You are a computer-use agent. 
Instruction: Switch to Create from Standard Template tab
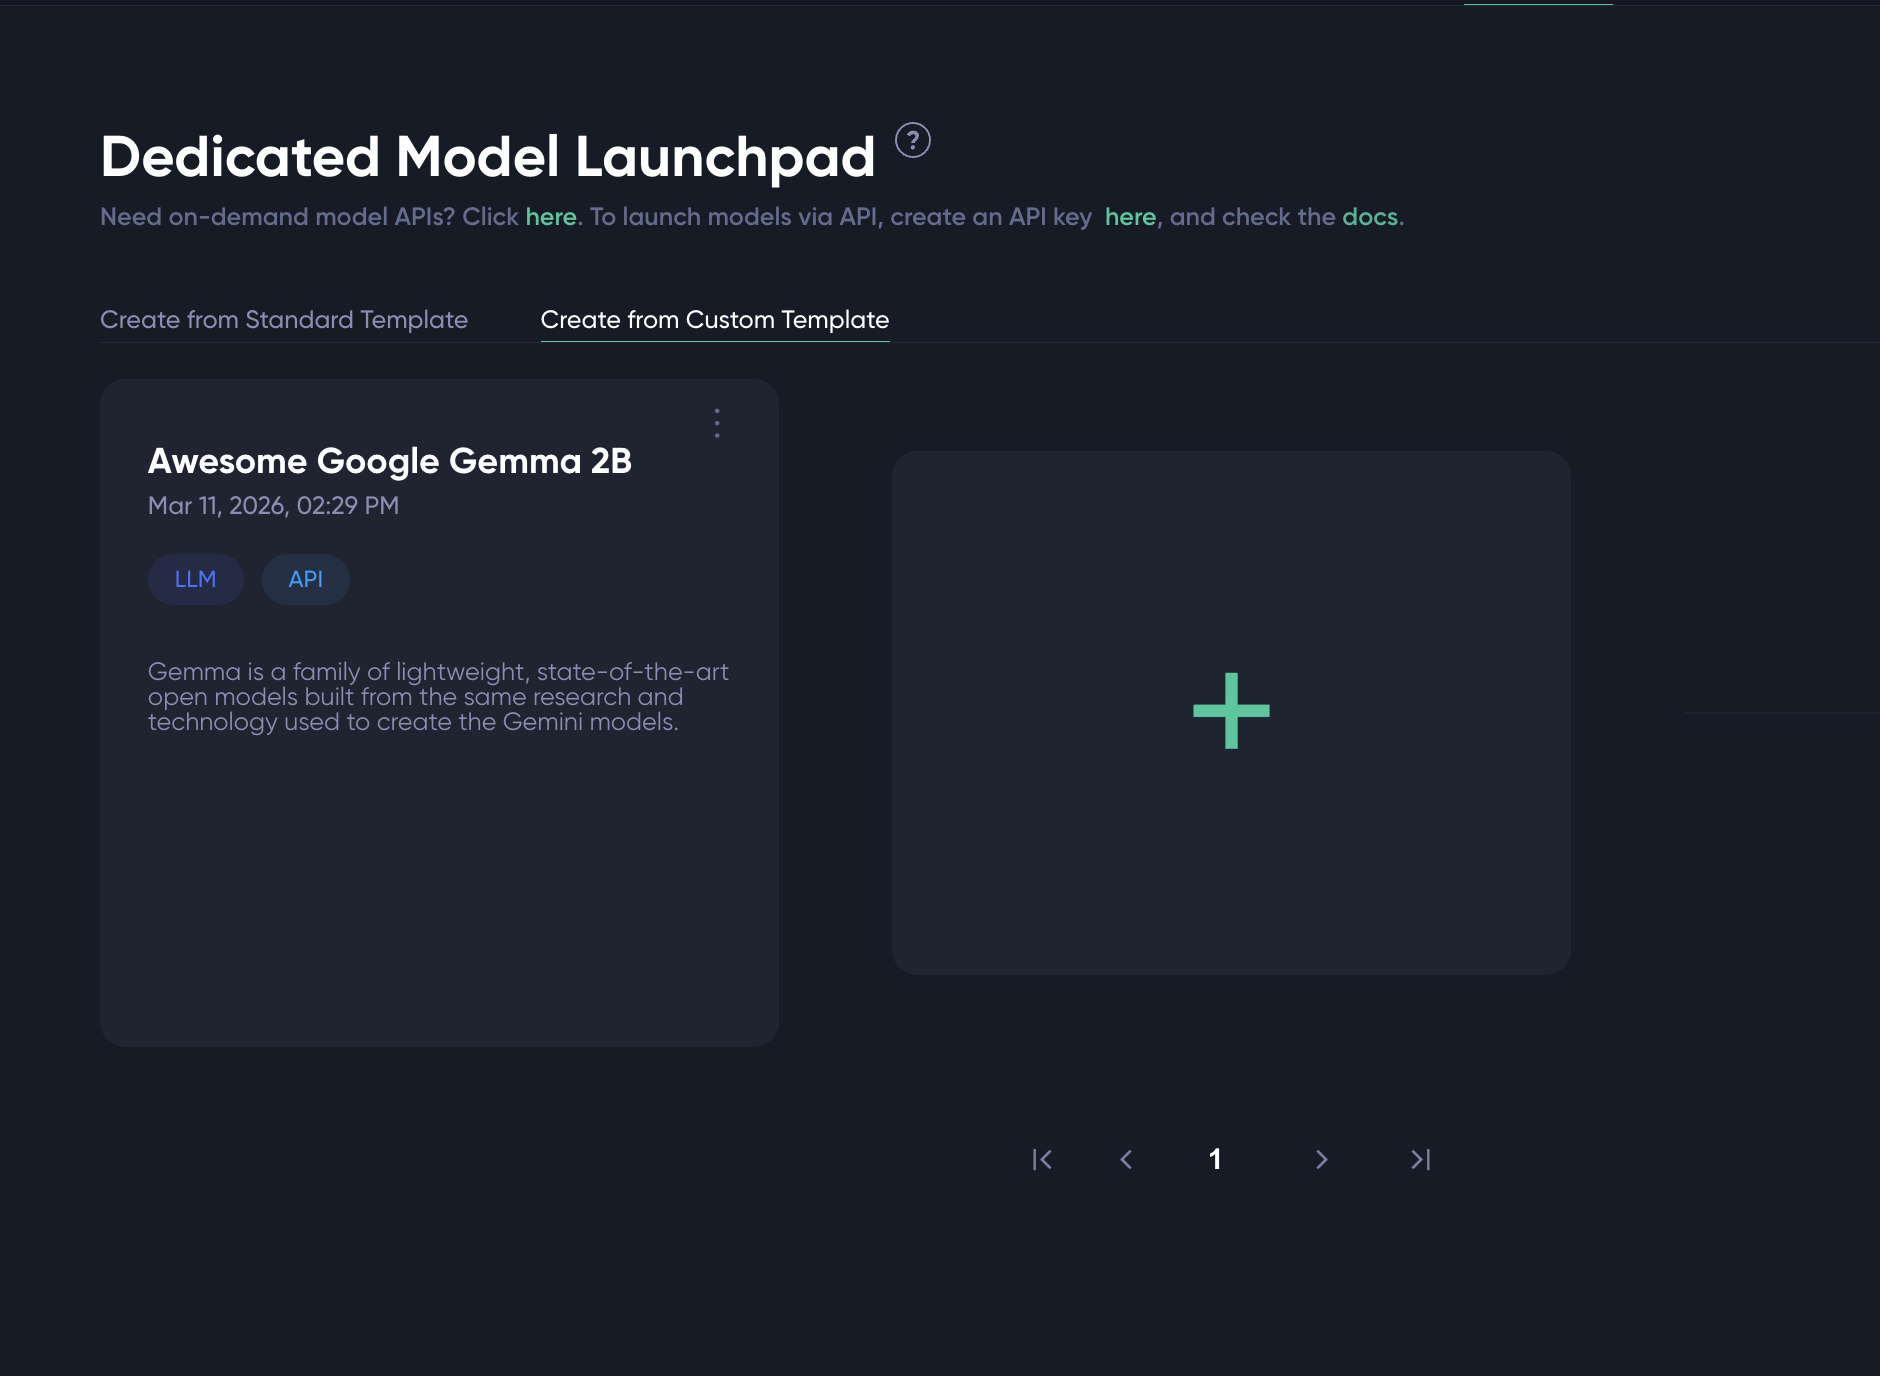[284, 319]
